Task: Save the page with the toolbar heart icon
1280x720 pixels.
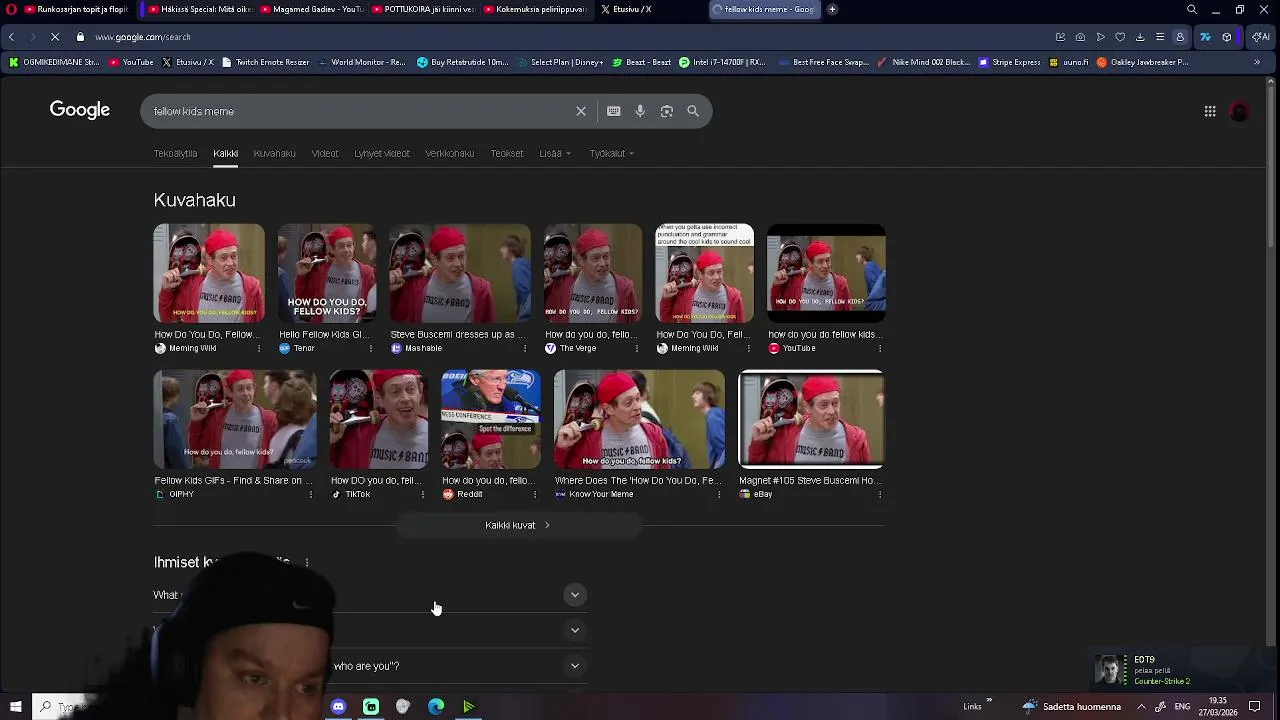Action: [1120, 37]
